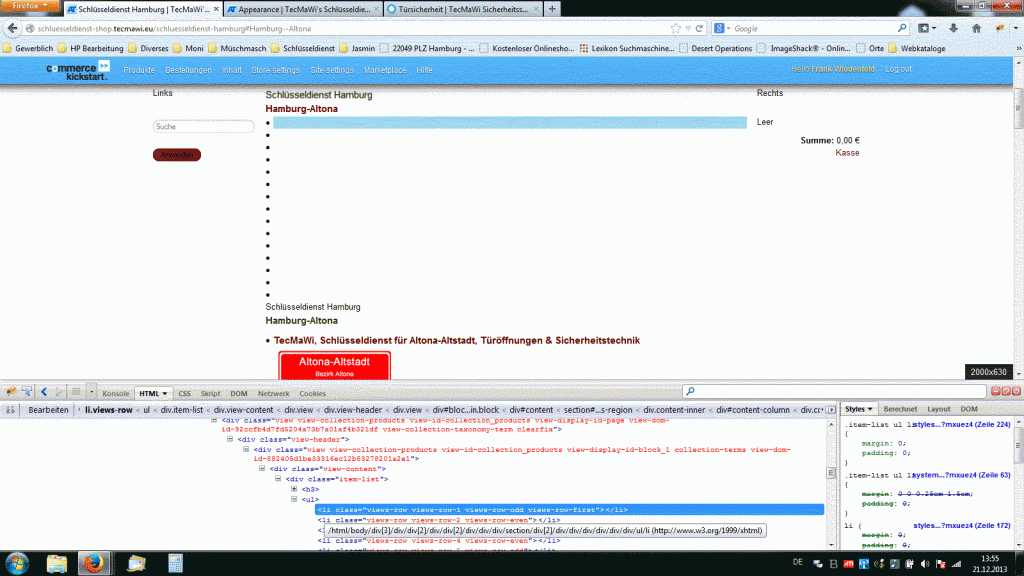Click the Bearbeiten button in Firebug
This screenshot has width=1024, height=576.
coord(48,410)
